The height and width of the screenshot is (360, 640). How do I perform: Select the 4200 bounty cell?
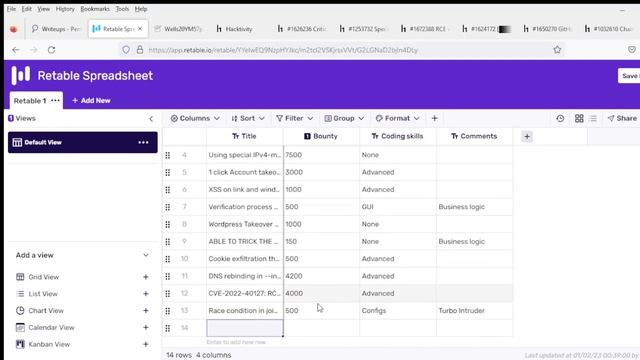tap(321, 276)
